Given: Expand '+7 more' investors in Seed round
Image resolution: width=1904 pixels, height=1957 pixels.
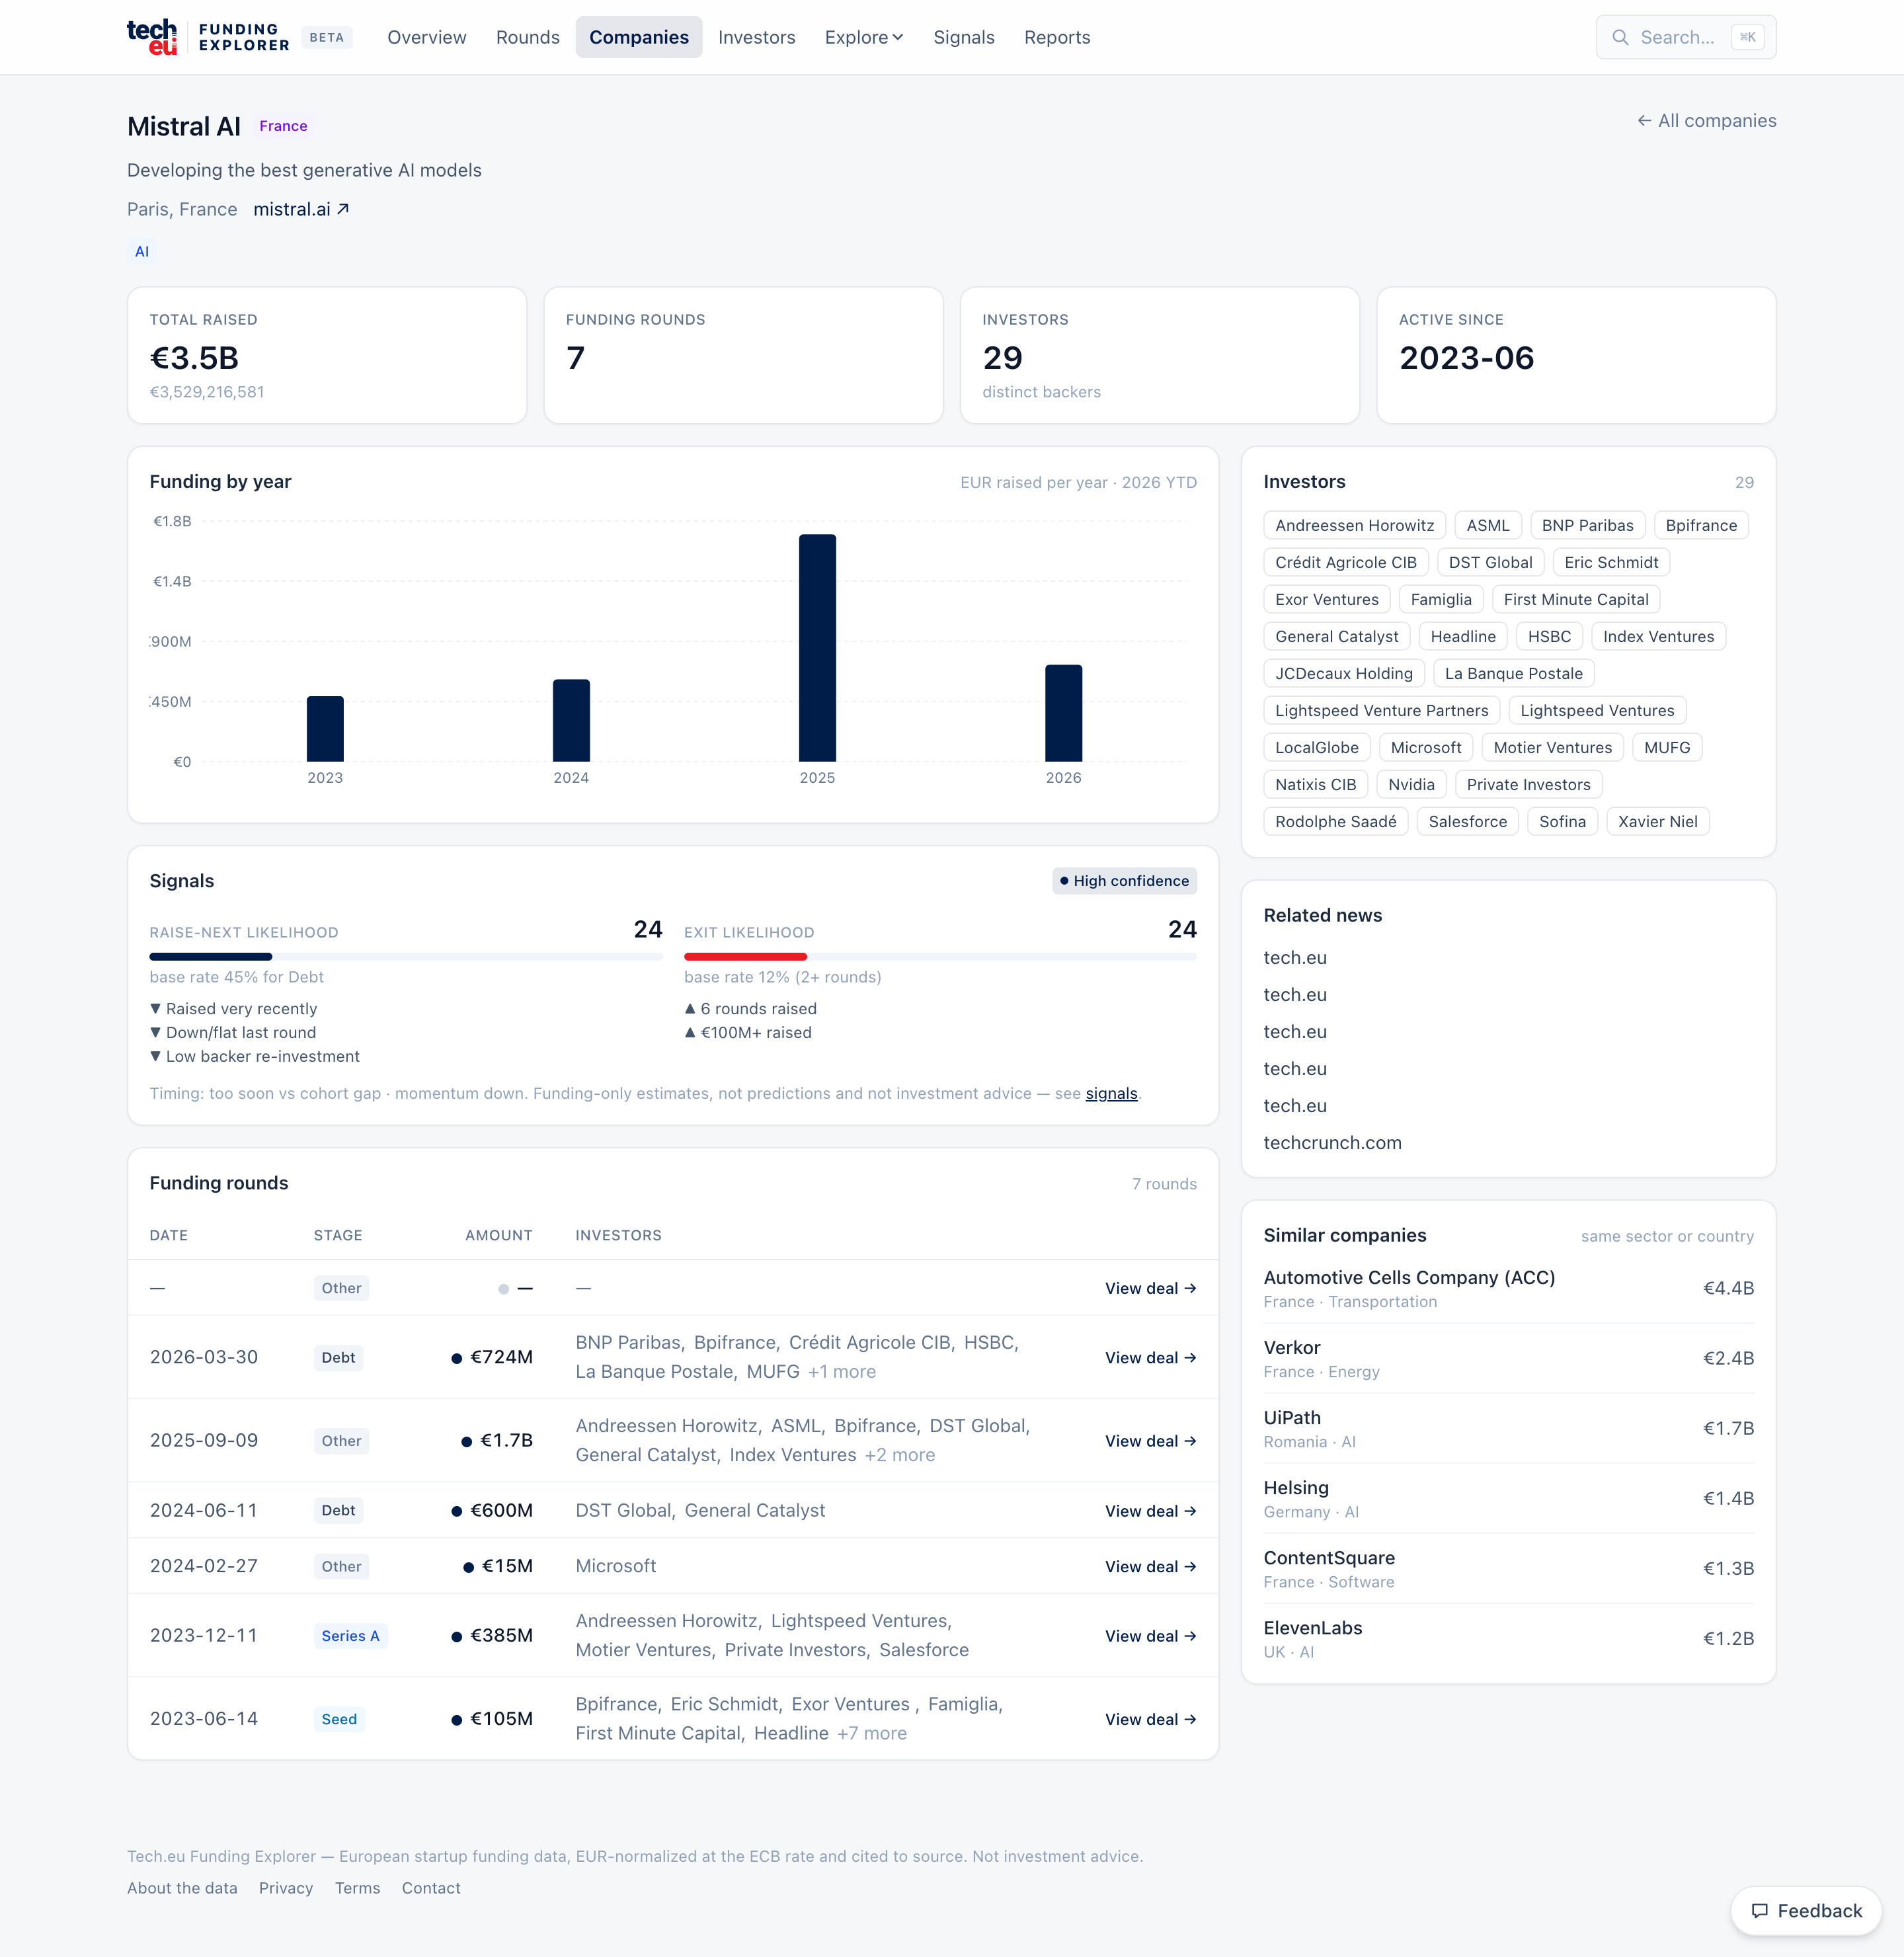Looking at the screenshot, I should pyautogui.click(x=871, y=1732).
